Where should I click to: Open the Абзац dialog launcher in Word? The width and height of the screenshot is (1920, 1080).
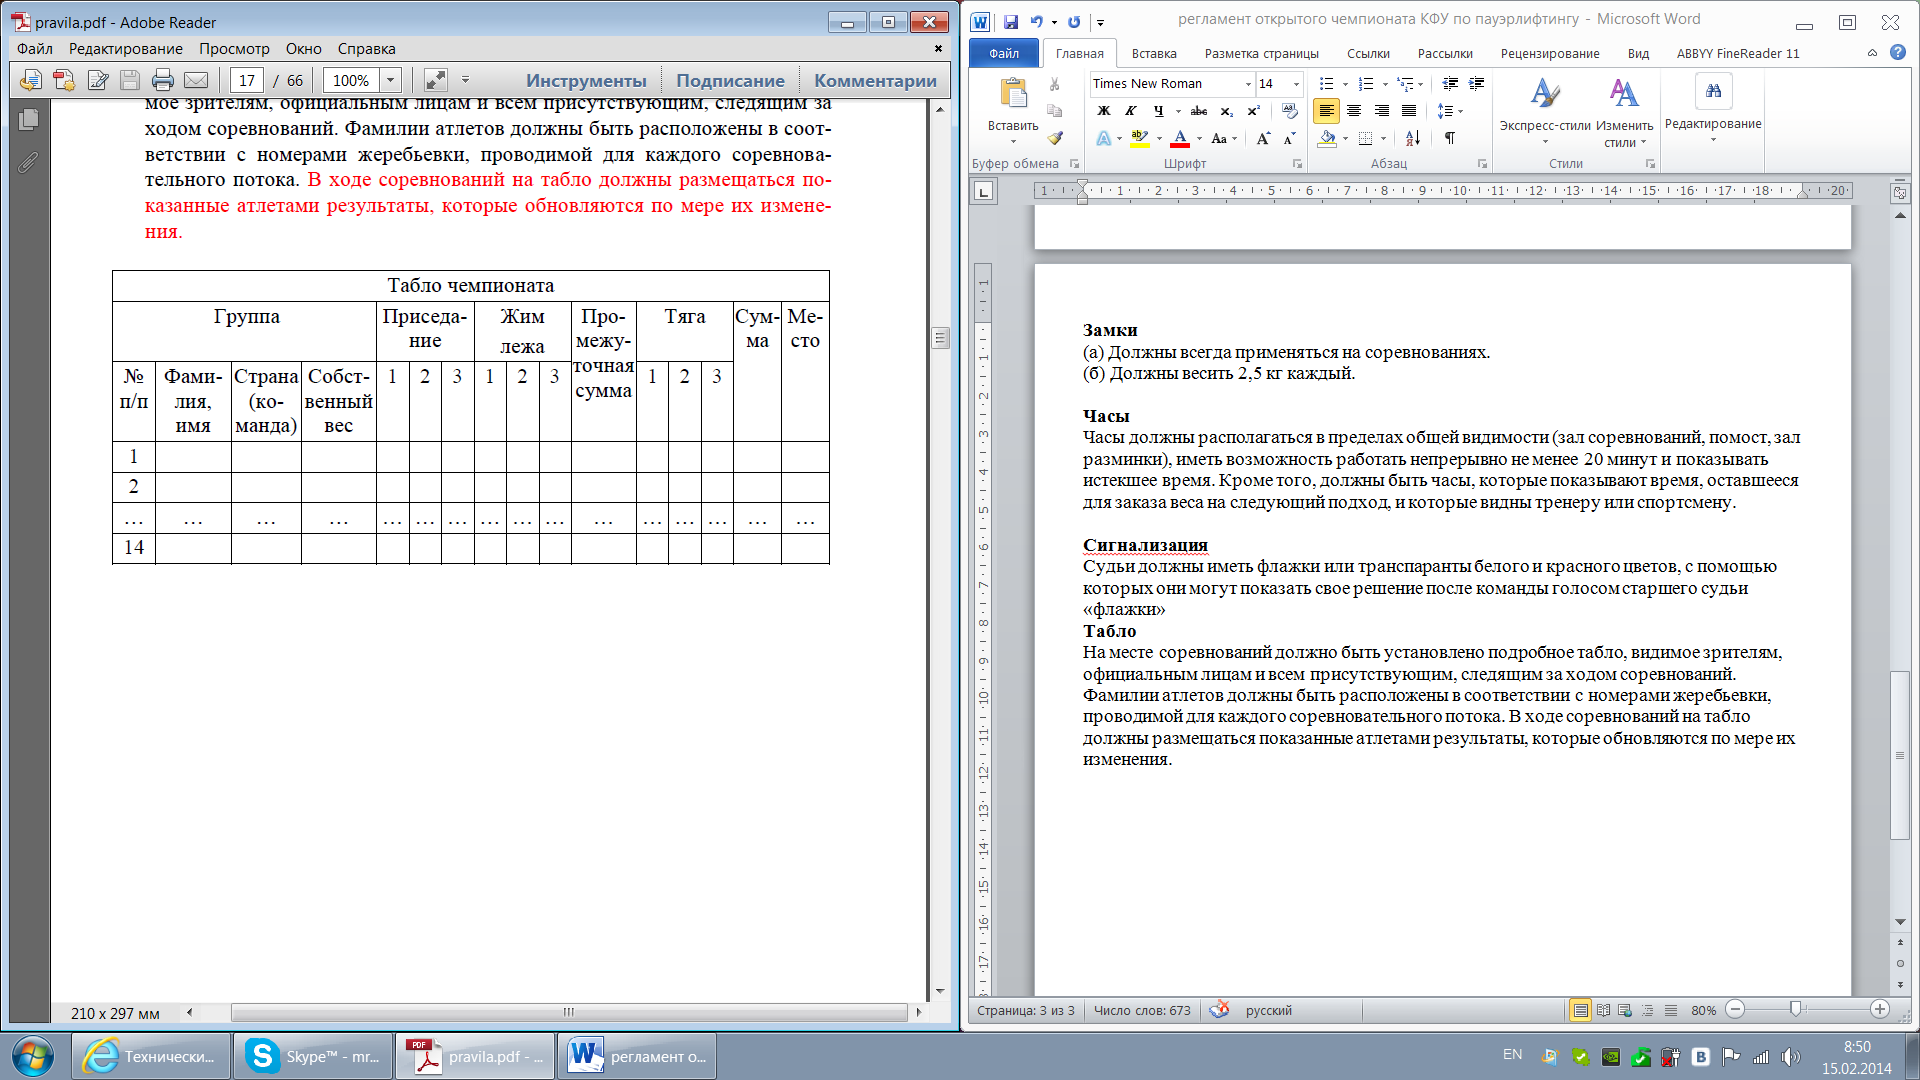(1482, 164)
